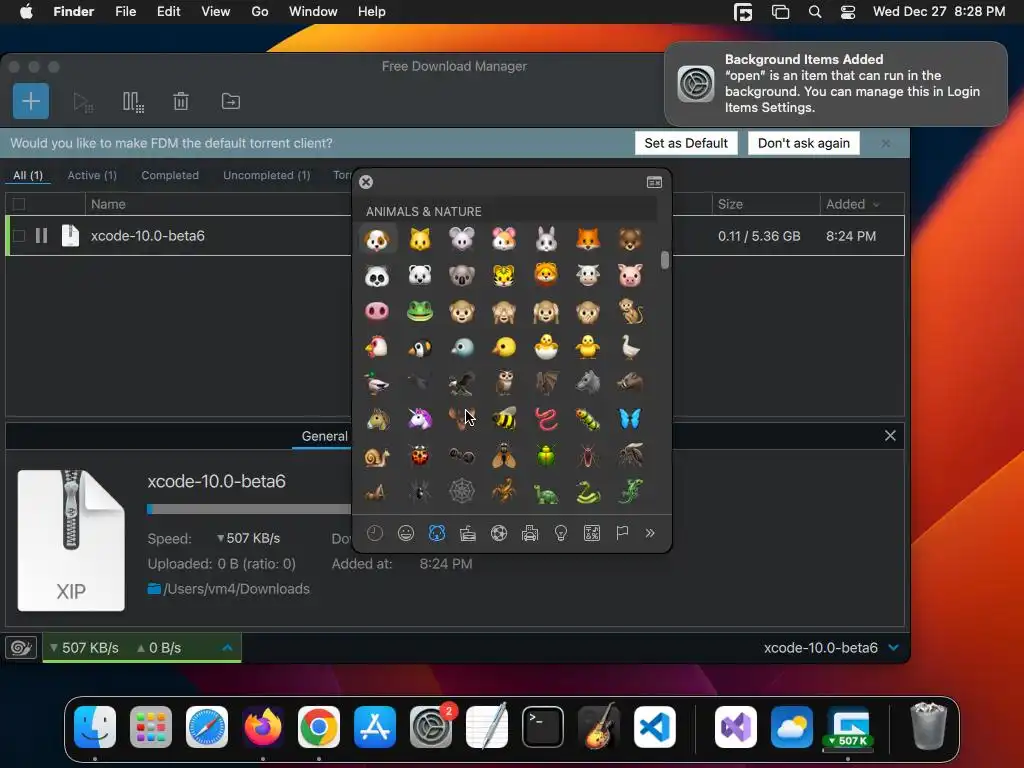This screenshot has height=768, width=1024.
Task: Pick the snail emoji
Action: (x=377, y=456)
